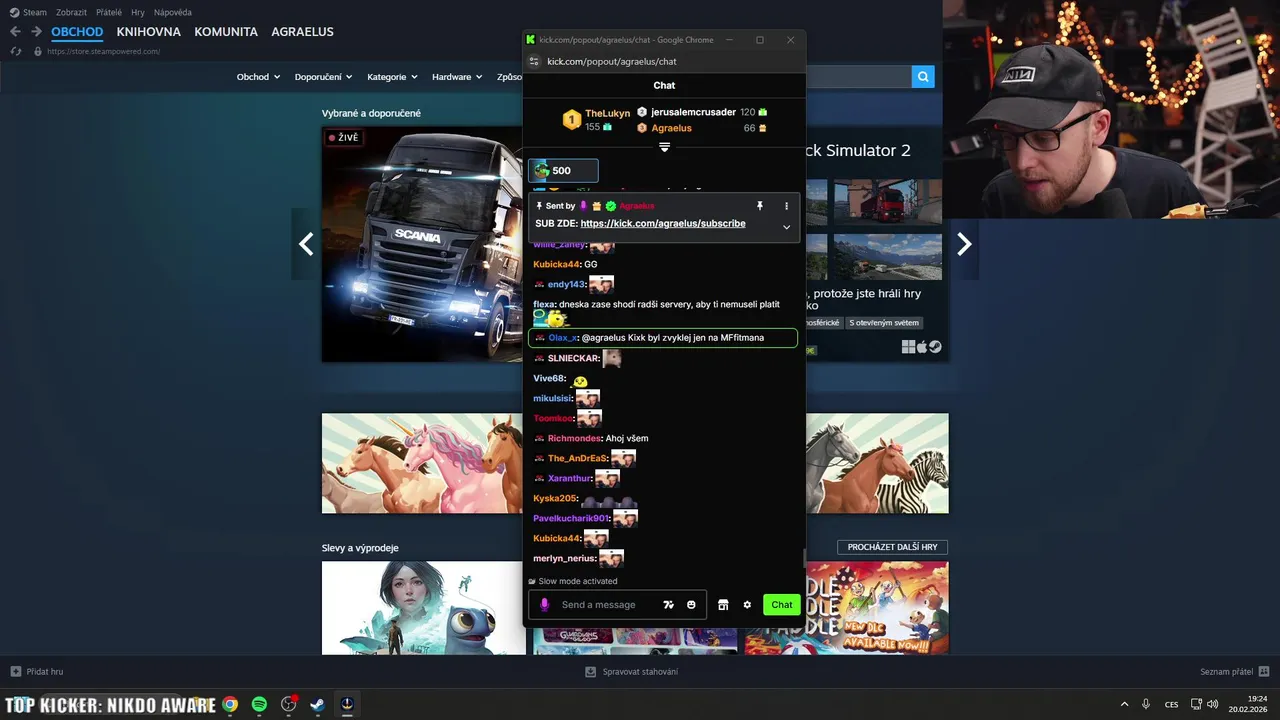Expand the Obchod dropdown in store nav
The image size is (1280, 720).
click(258, 77)
